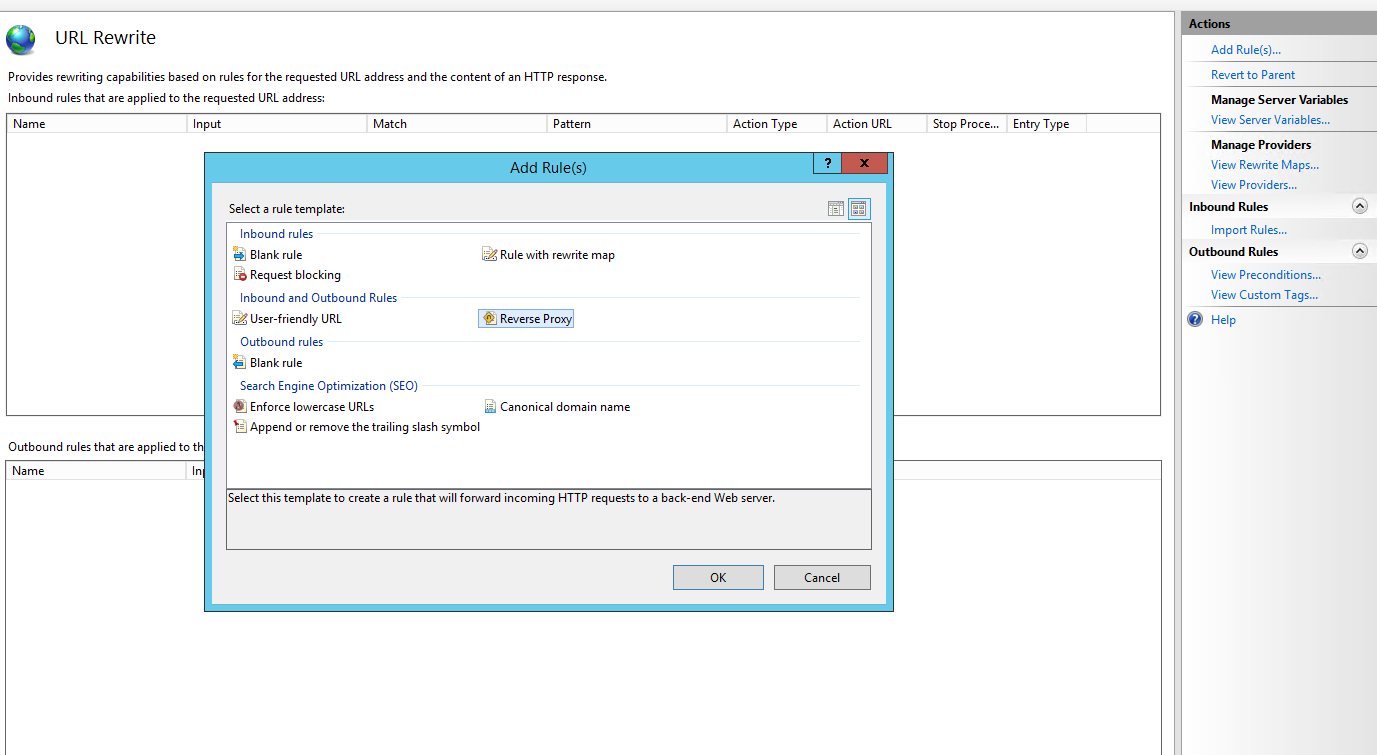1377x755 pixels.
Task: Collapse the Outbound Rules section
Action: [1359, 251]
